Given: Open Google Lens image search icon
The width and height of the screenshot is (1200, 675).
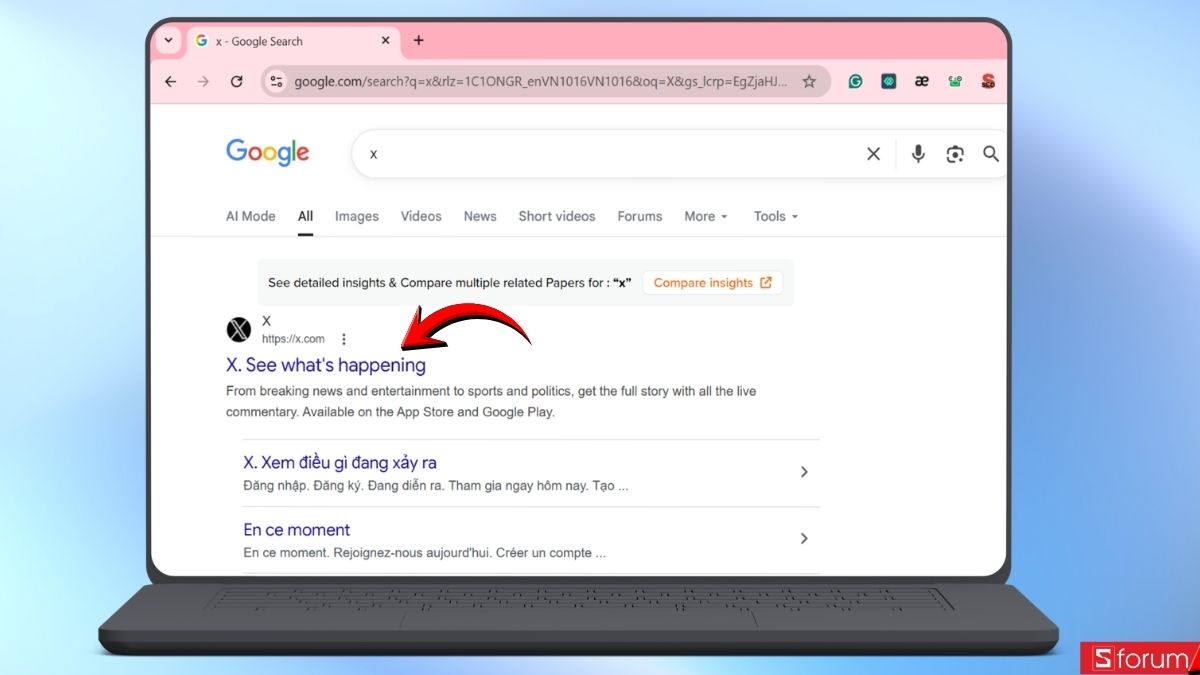Looking at the screenshot, I should 954,154.
